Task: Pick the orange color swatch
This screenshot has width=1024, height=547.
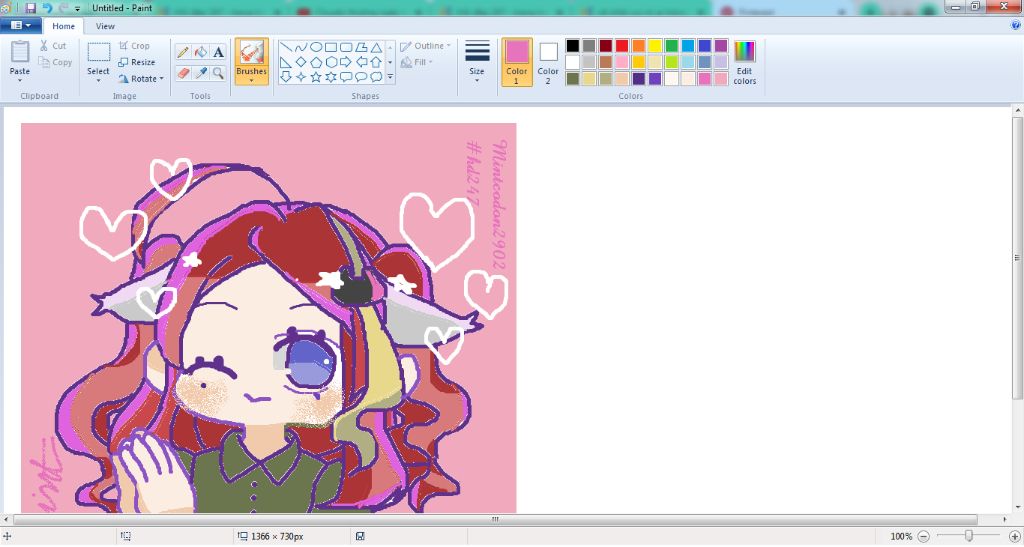Action: point(639,46)
